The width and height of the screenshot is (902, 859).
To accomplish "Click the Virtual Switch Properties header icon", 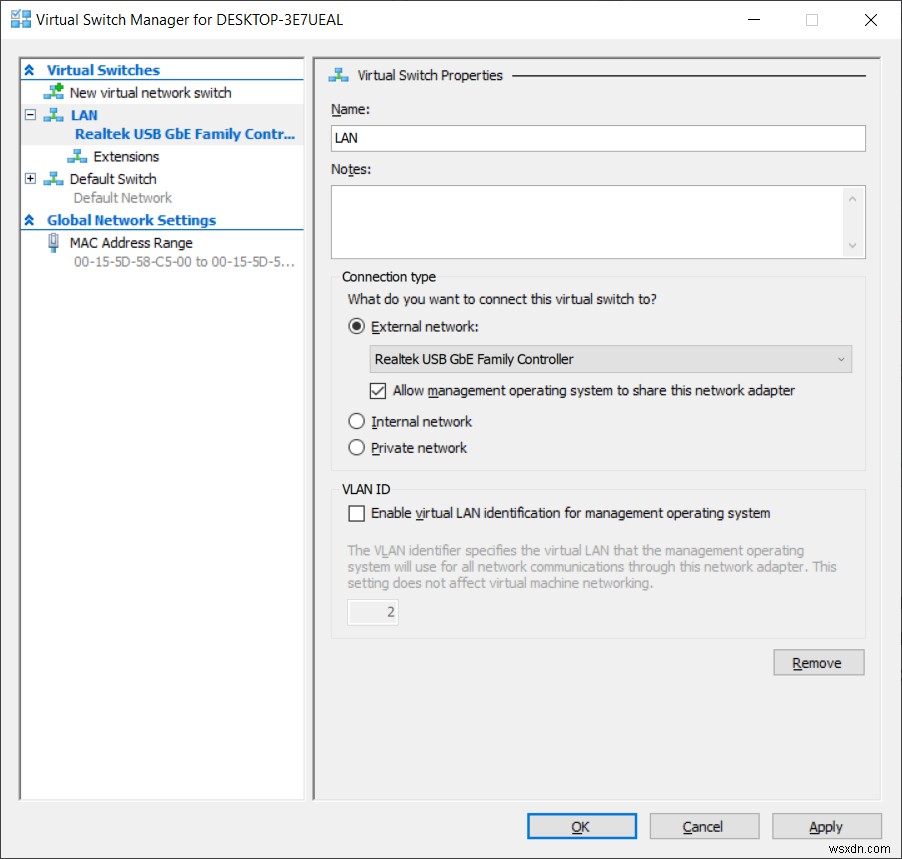I will point(338,75).
